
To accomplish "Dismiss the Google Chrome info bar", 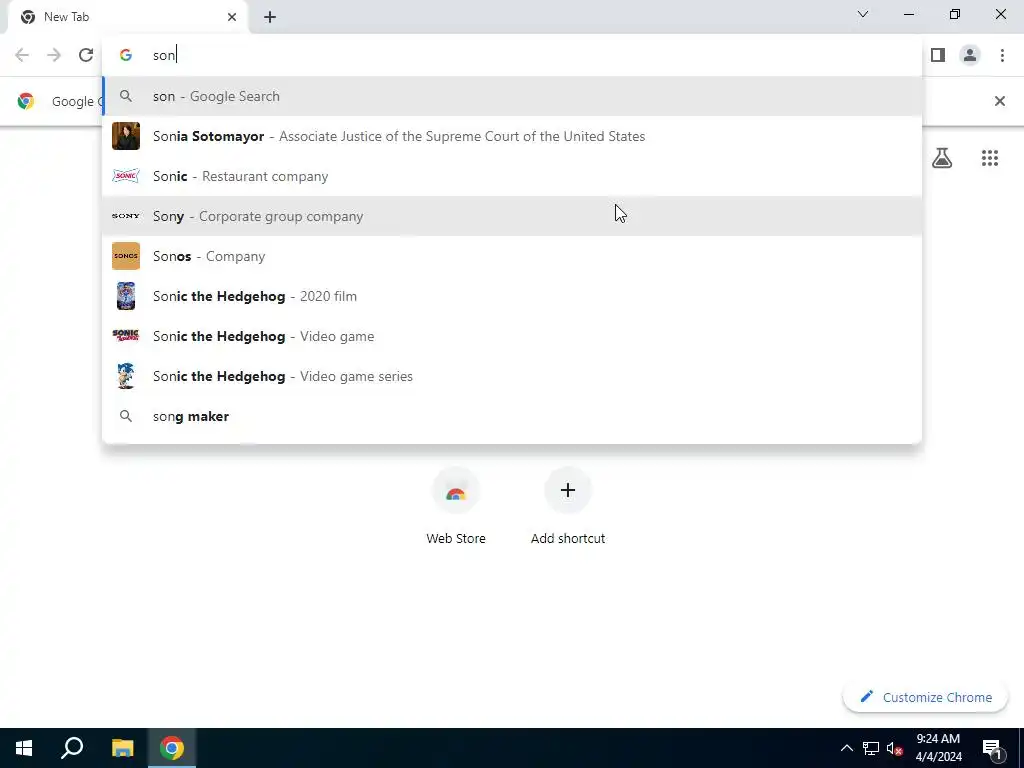I will point(999,101).
